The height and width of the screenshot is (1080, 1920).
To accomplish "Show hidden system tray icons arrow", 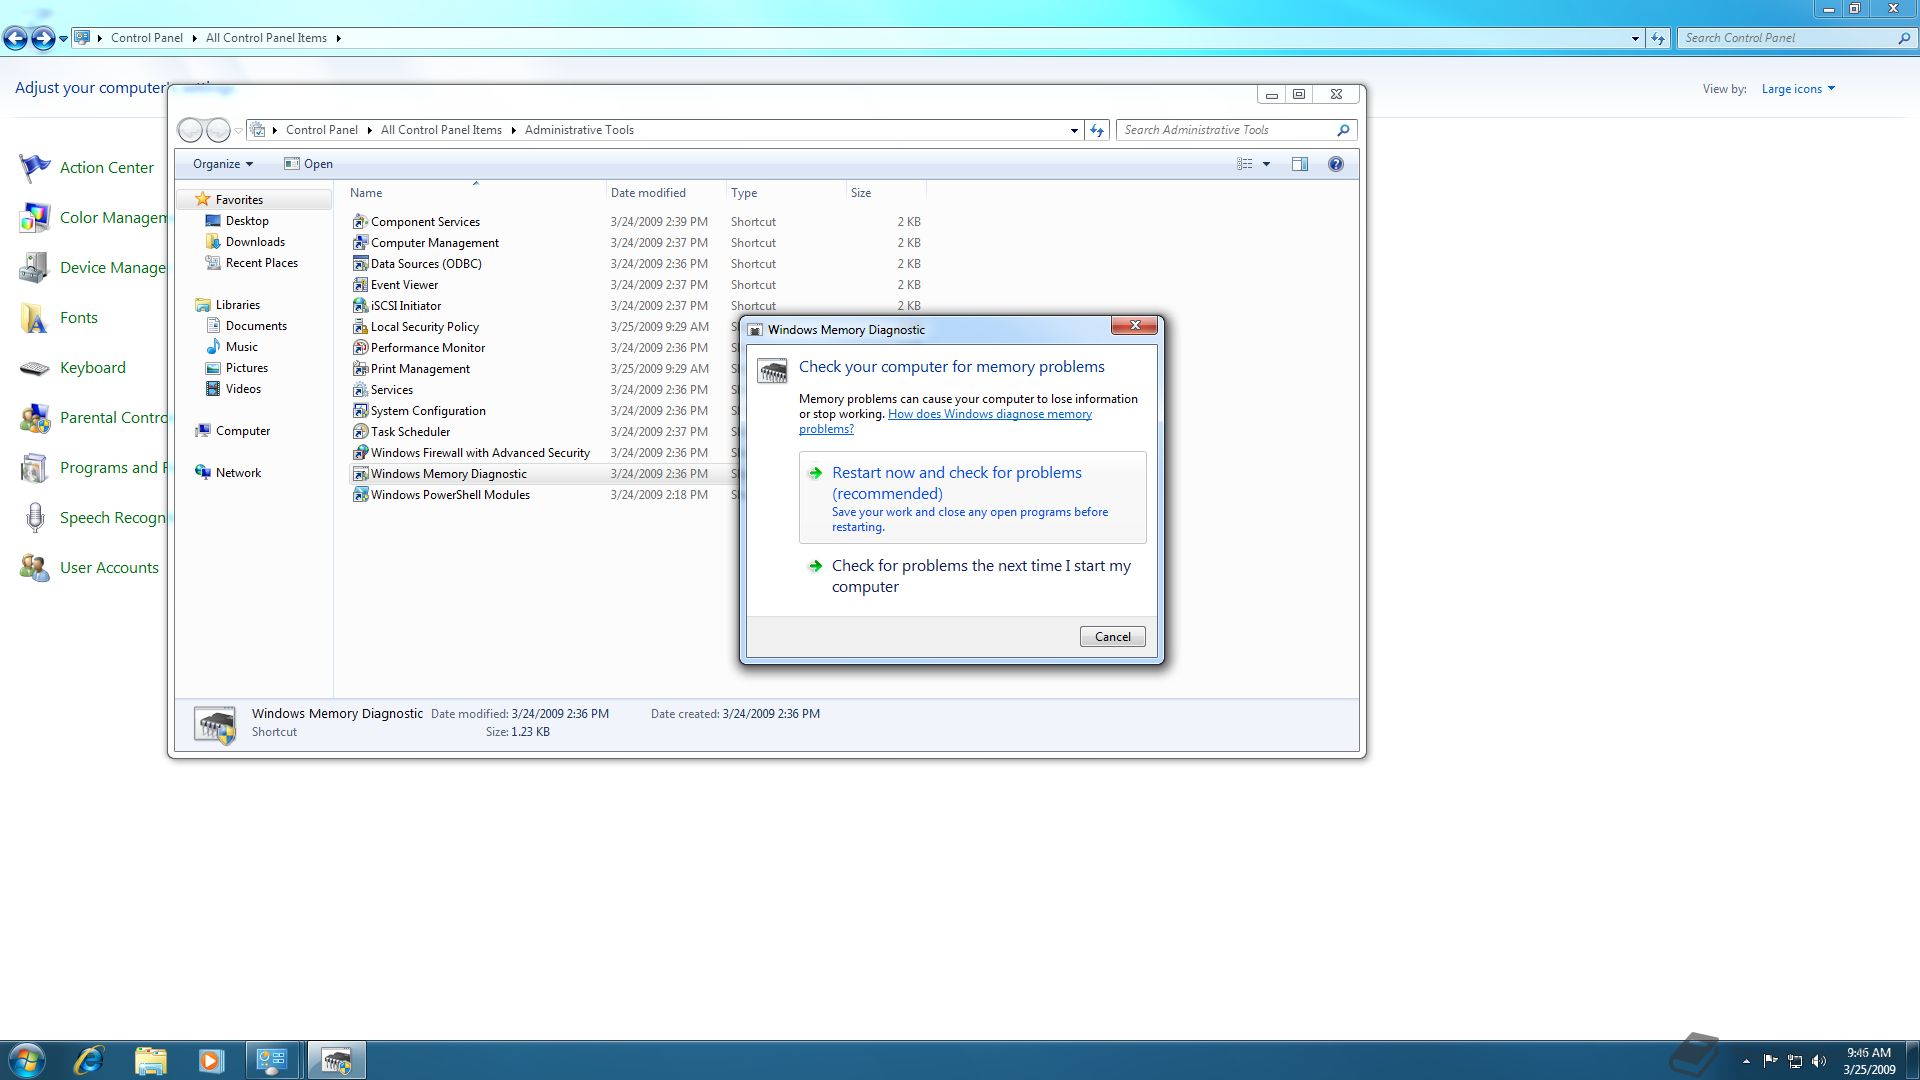I will [x=1746, y=1061].
